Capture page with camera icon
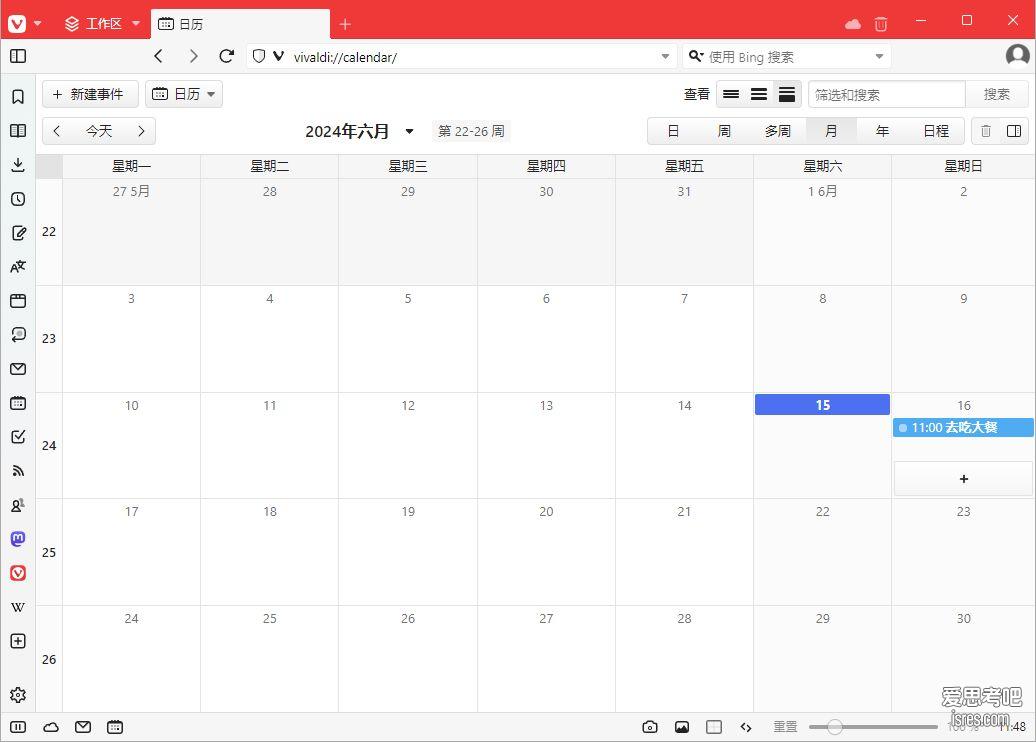Viewport: 1036px width, 742px height. pos(649,727)
